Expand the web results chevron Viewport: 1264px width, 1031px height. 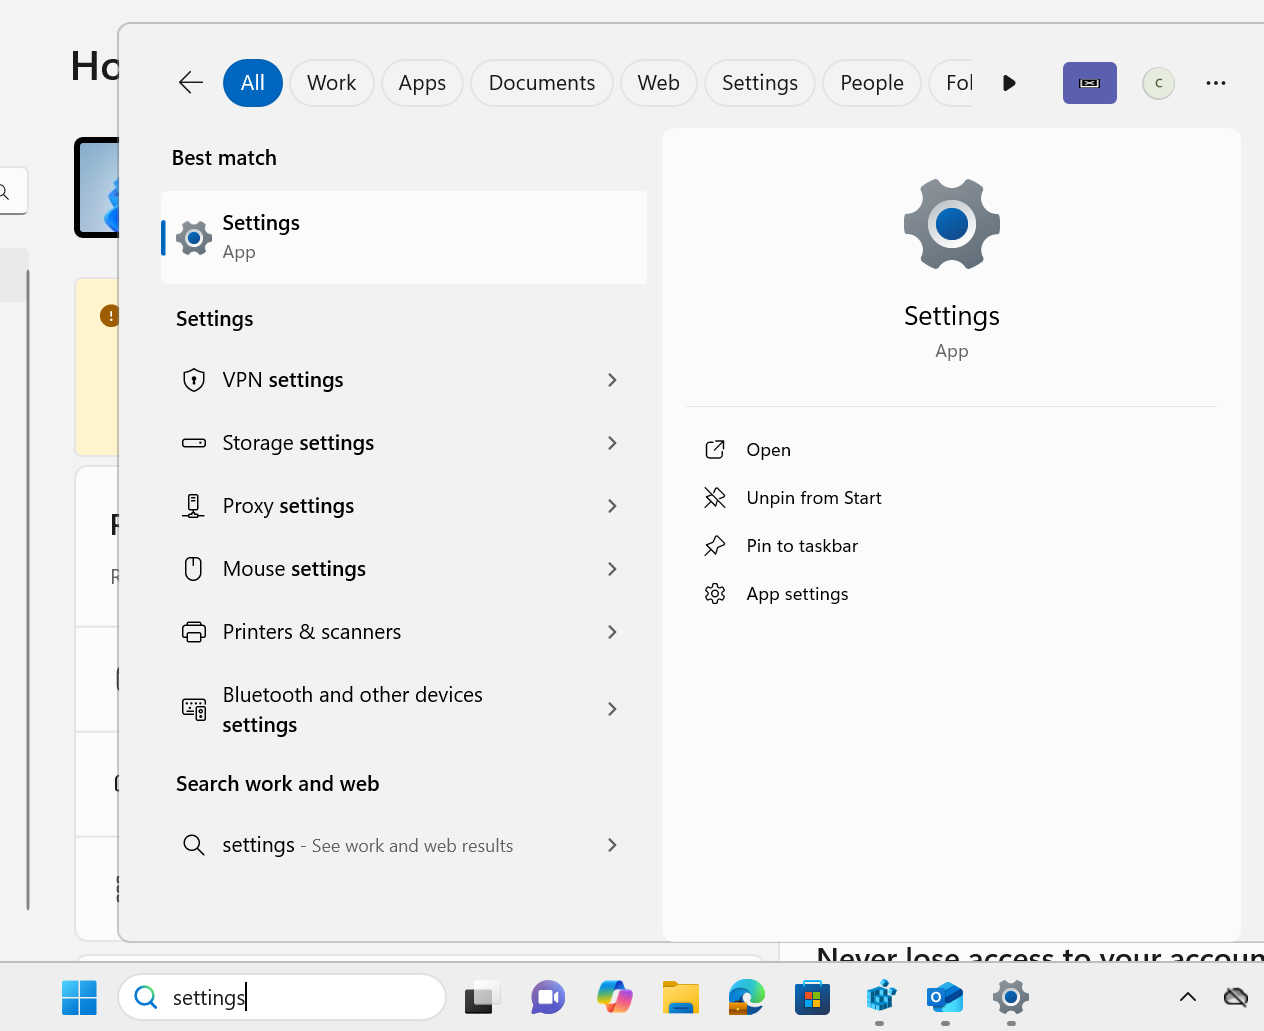coord(612,845)
